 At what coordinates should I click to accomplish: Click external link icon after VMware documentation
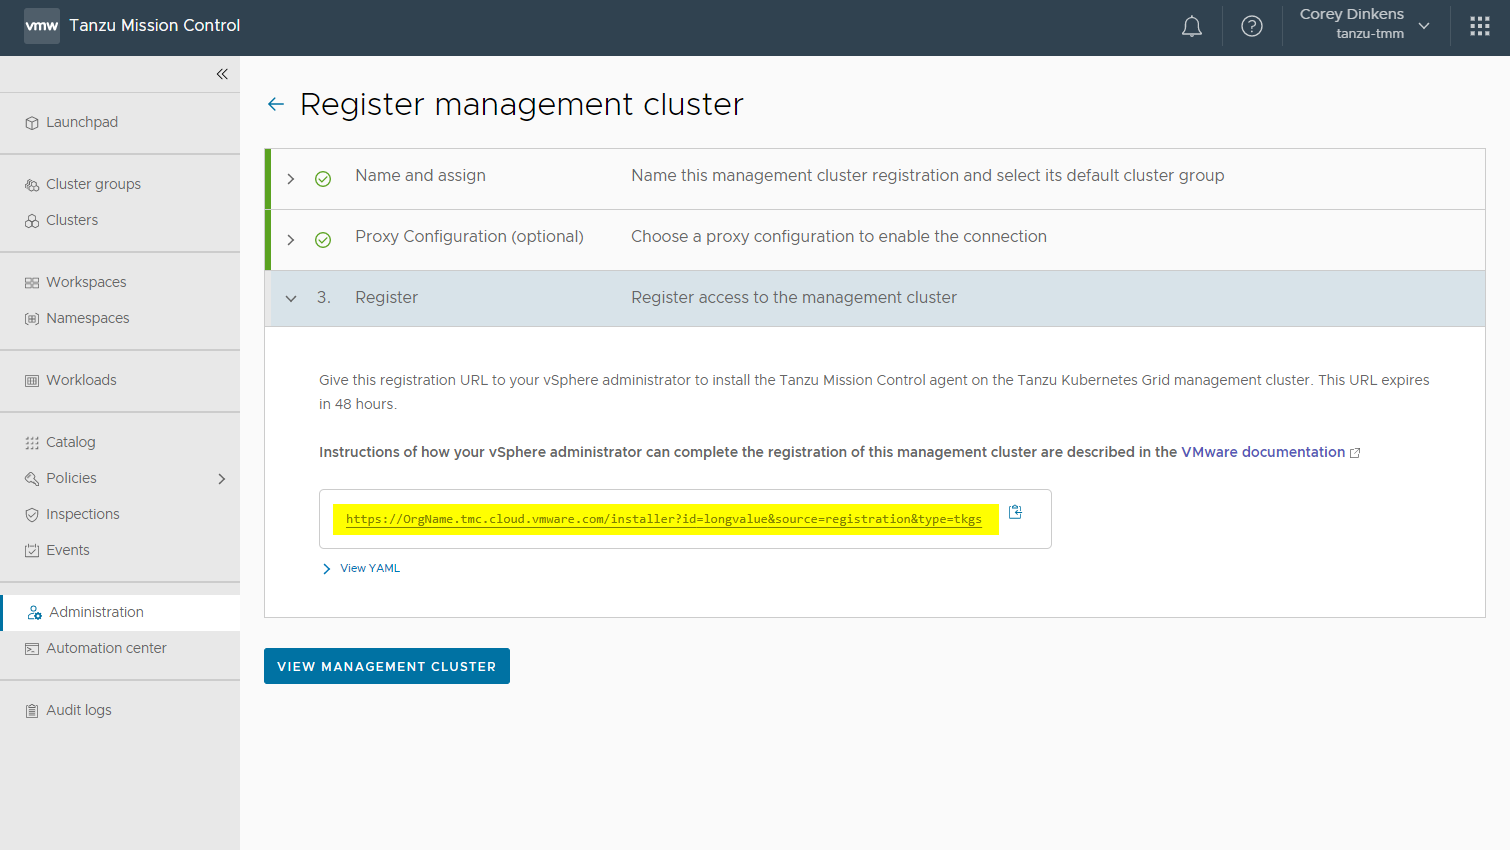pos(1355,453)
